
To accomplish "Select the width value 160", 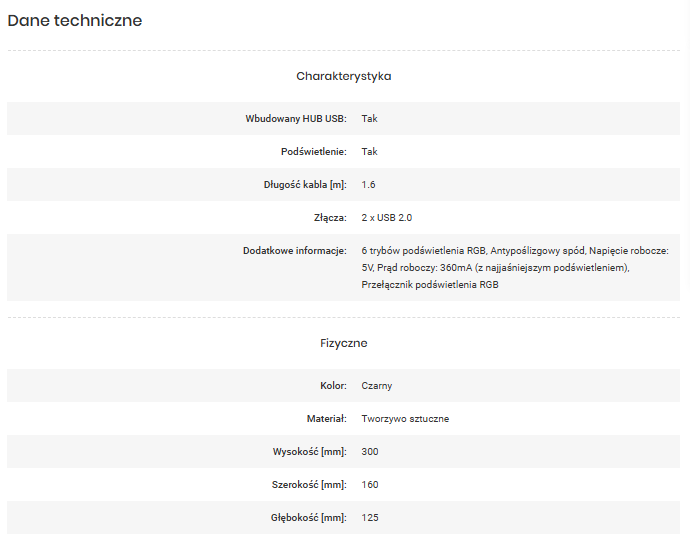I will coord(370,485).
